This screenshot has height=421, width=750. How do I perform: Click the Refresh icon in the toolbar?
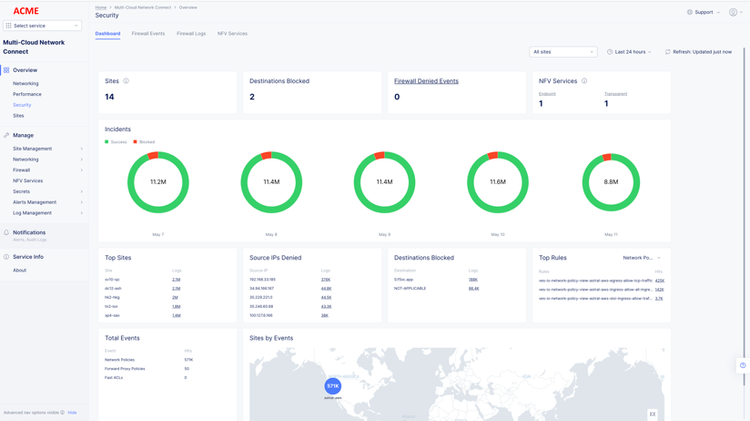coord(668,52)
